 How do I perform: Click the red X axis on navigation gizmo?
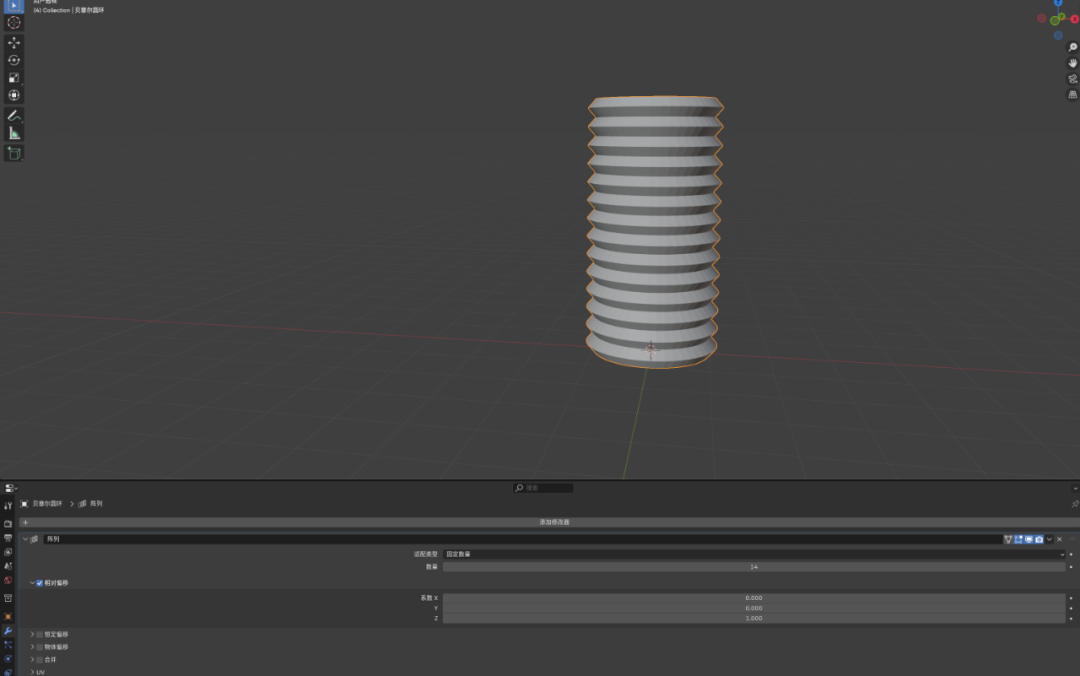(1074, 19)
